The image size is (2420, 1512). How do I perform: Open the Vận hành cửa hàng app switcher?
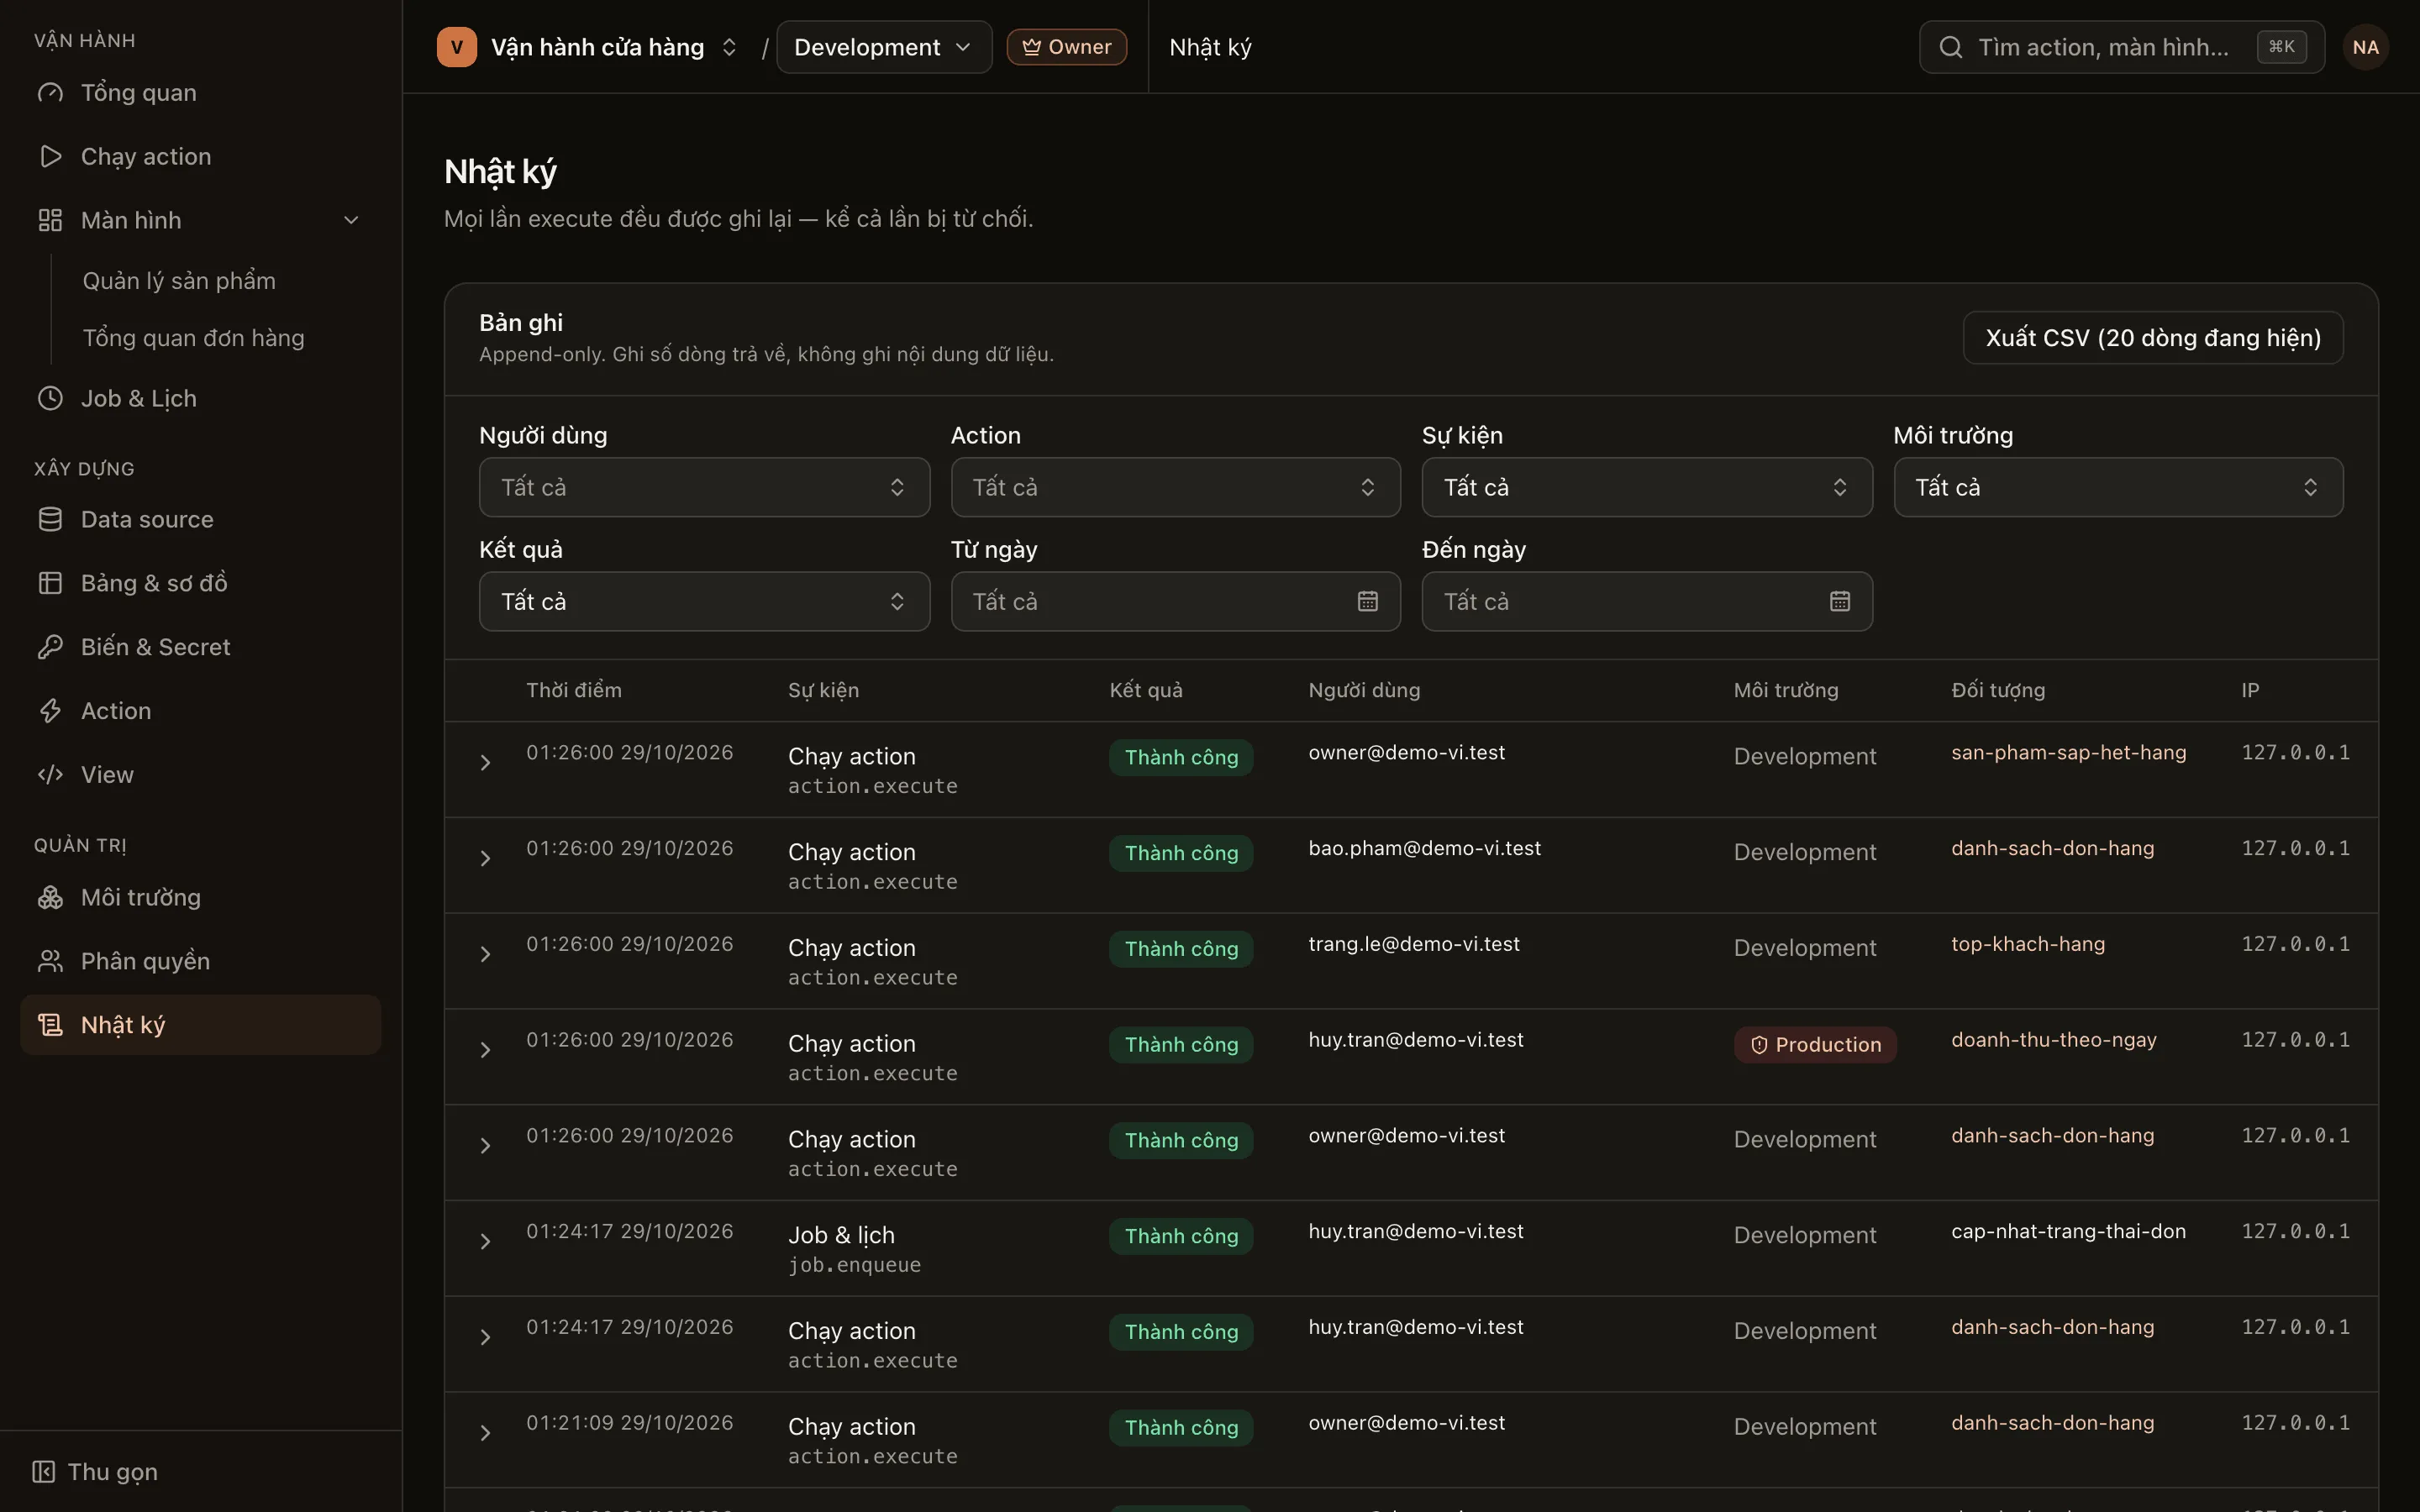[588, 47]
